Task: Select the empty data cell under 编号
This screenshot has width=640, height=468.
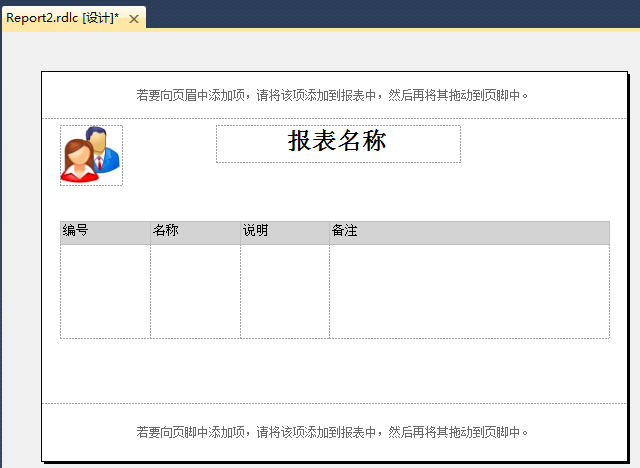Action: 105,292
